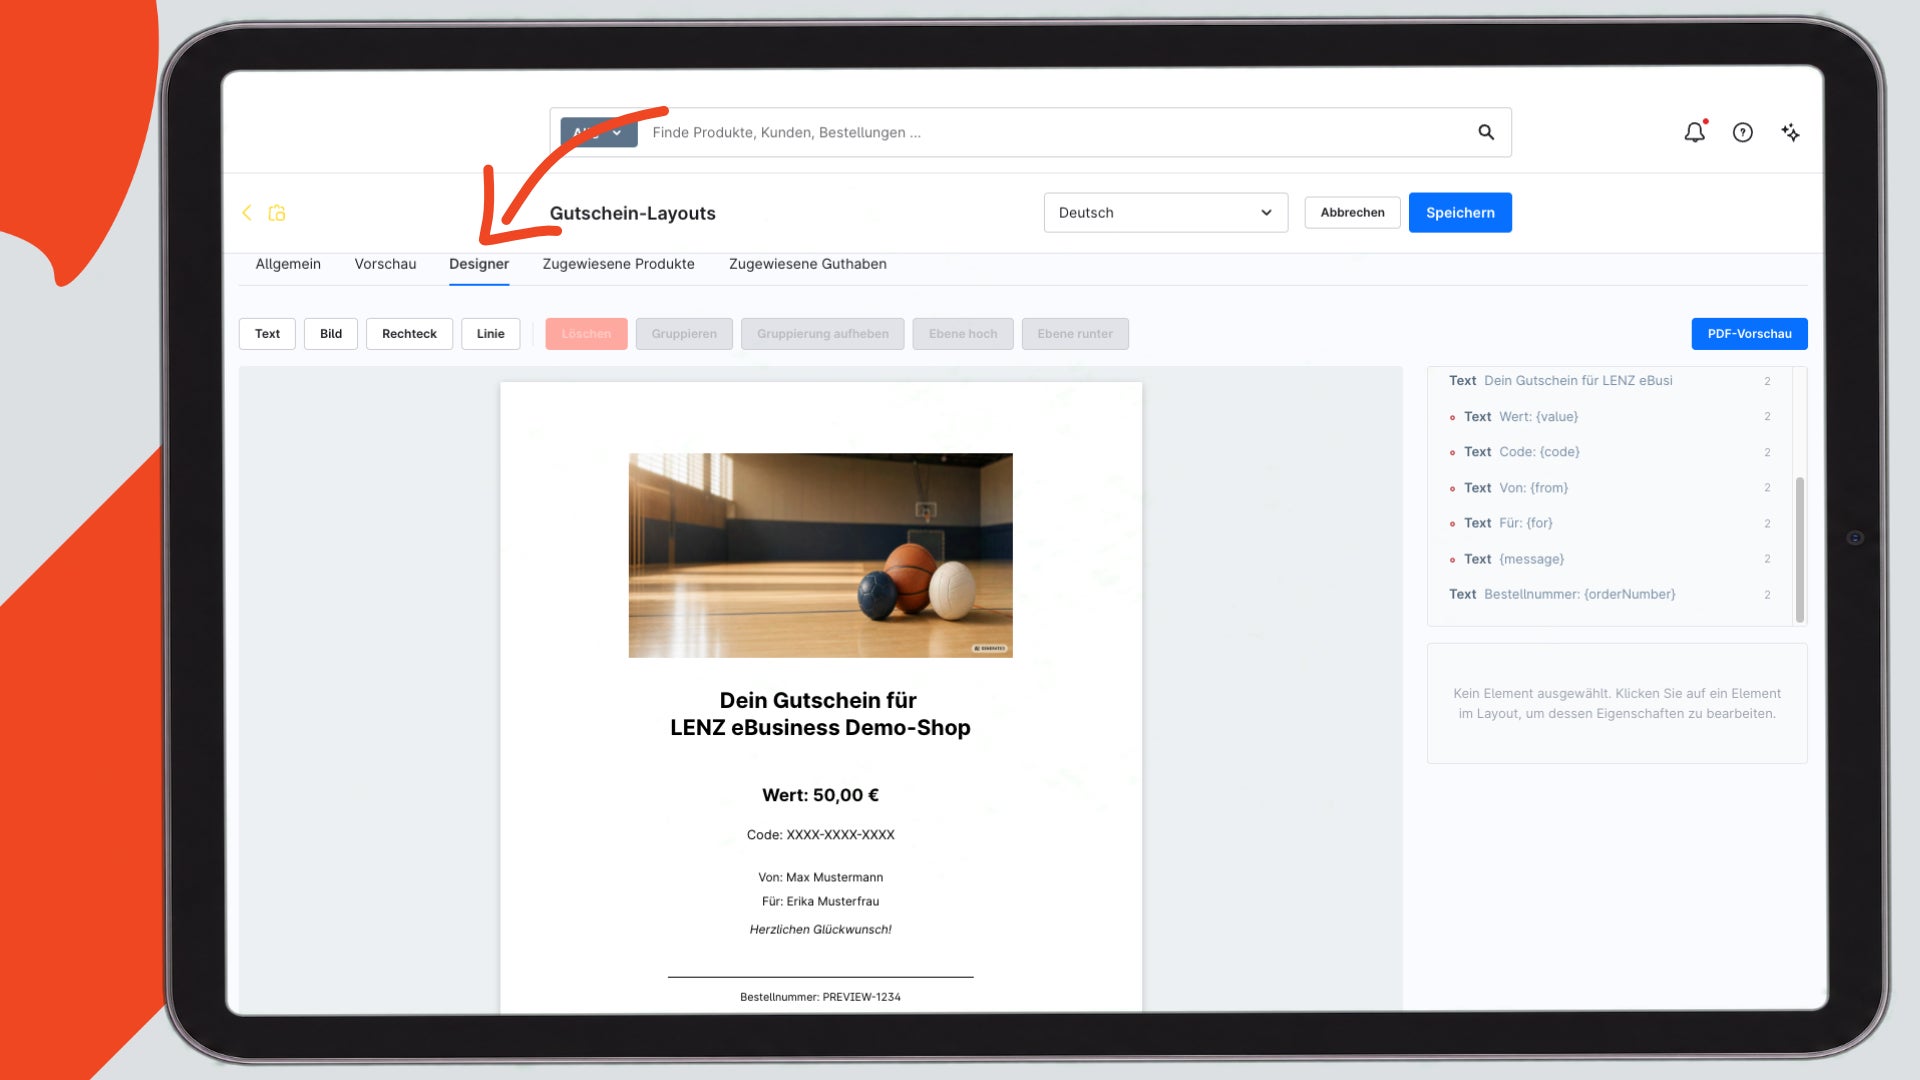Select the gym basketball image on canvas
Viewport: 1920px width, 1080px height.
[820, 555]
